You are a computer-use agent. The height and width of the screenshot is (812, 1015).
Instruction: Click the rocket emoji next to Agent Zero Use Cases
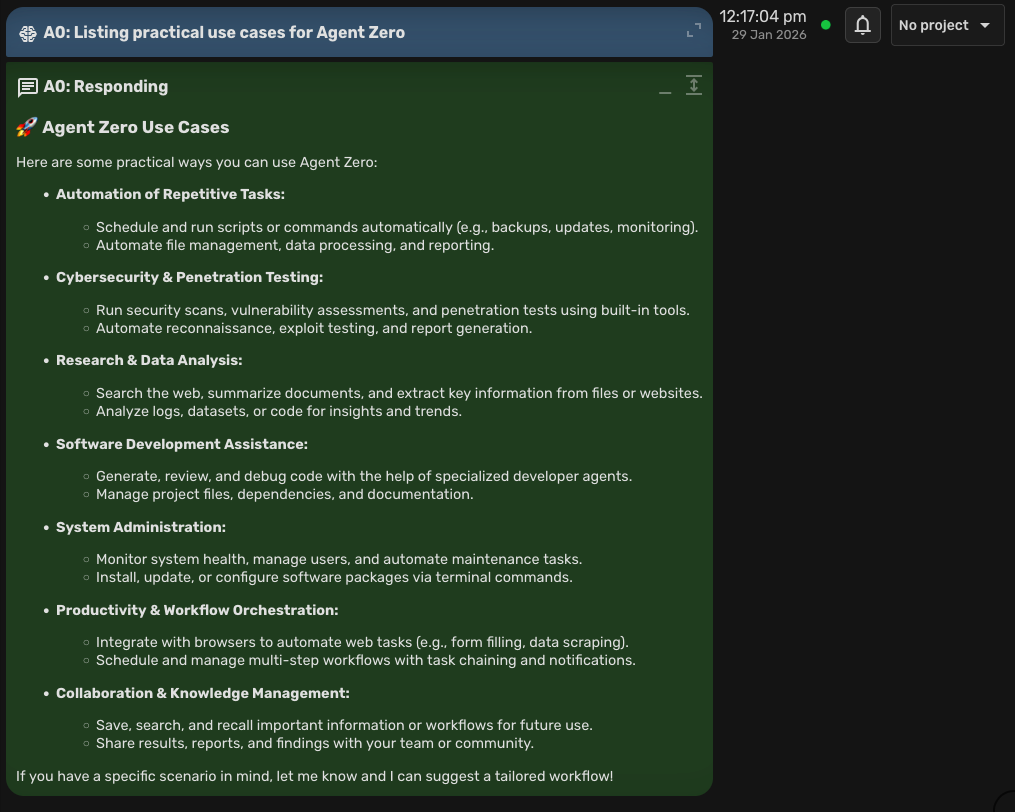tap(25, 127)
